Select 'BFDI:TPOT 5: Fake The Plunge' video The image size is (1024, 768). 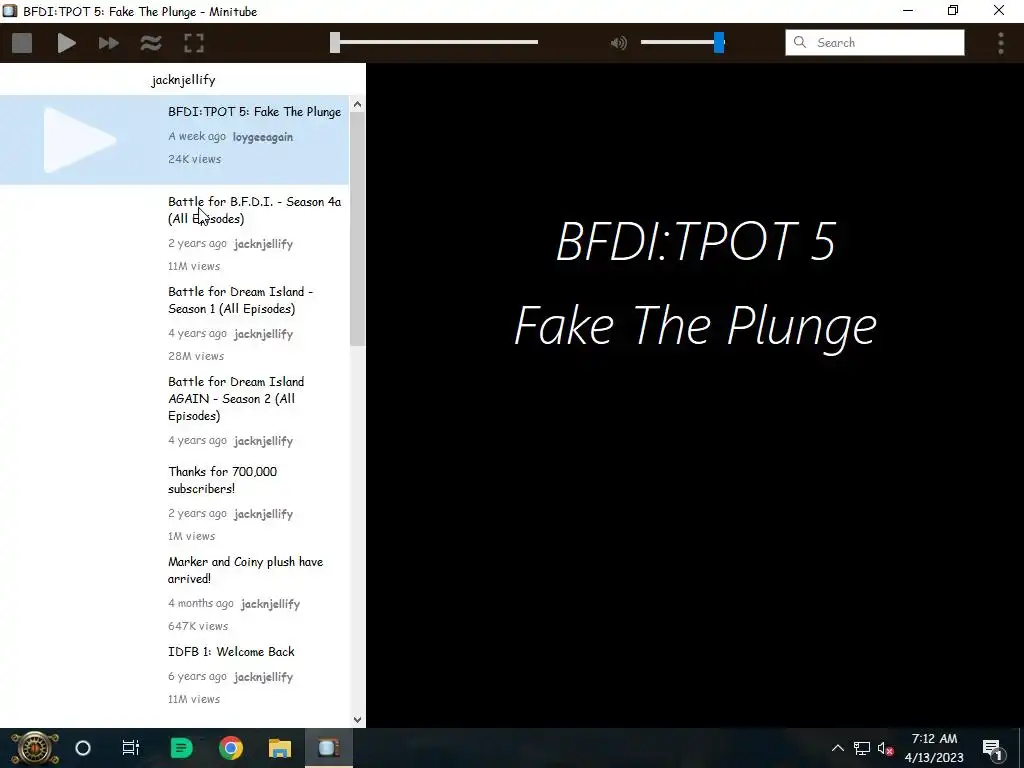pos(174,140)
